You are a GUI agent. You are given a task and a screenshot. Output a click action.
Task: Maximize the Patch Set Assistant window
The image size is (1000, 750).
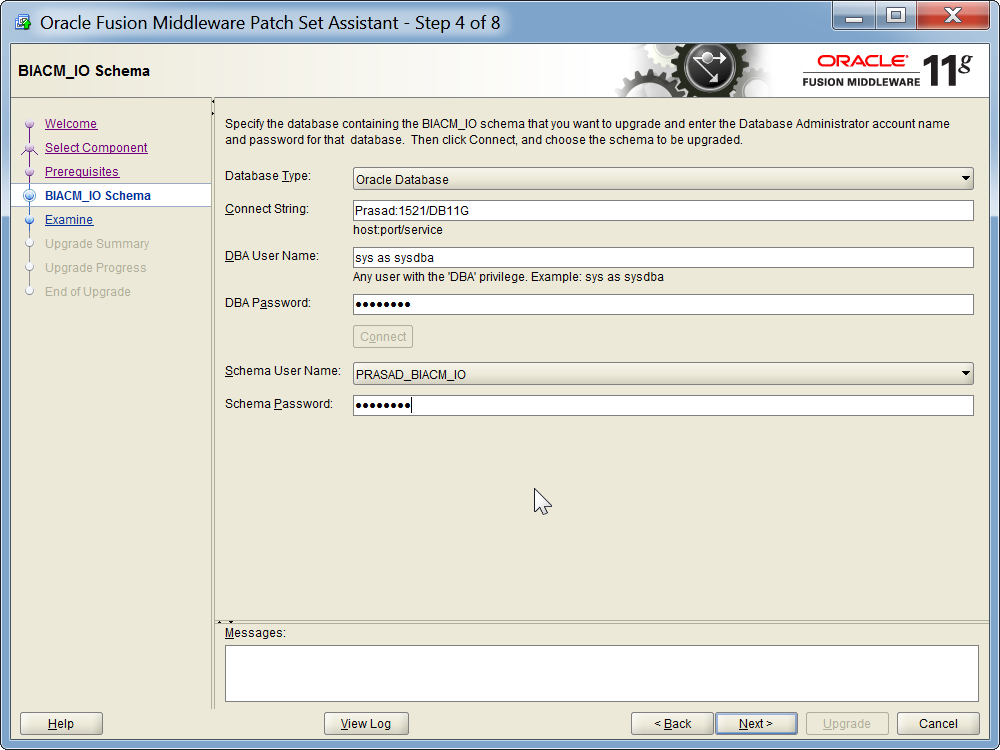(896, 17)
